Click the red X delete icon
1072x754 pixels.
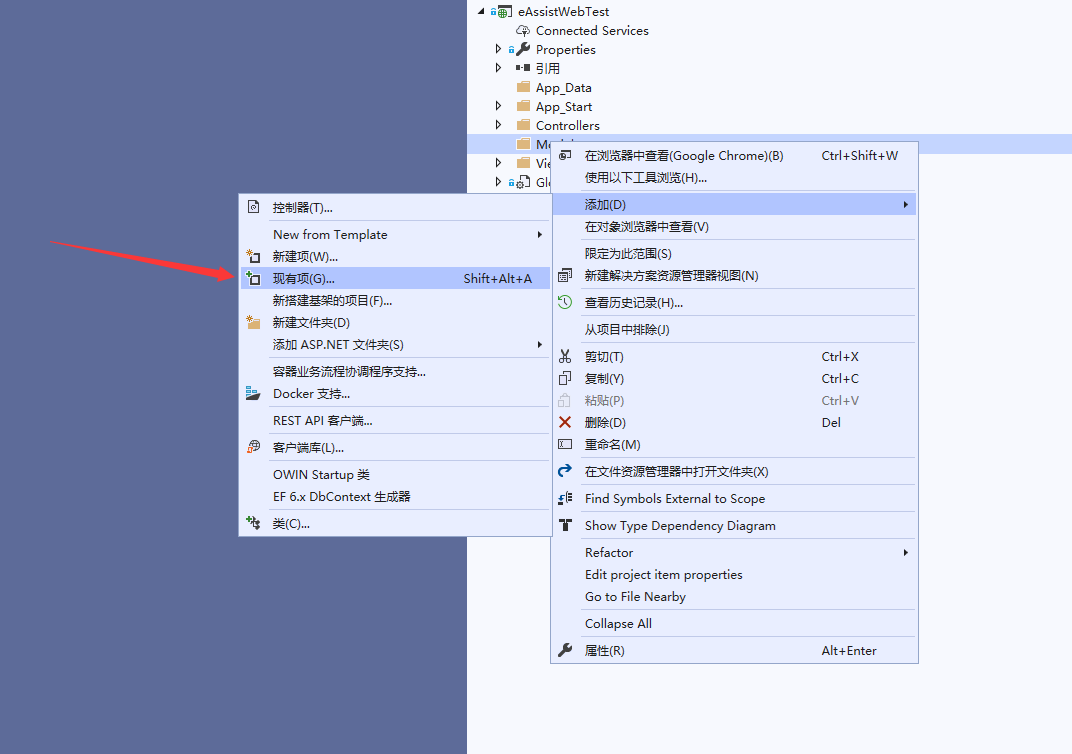[x=565, y=423]
